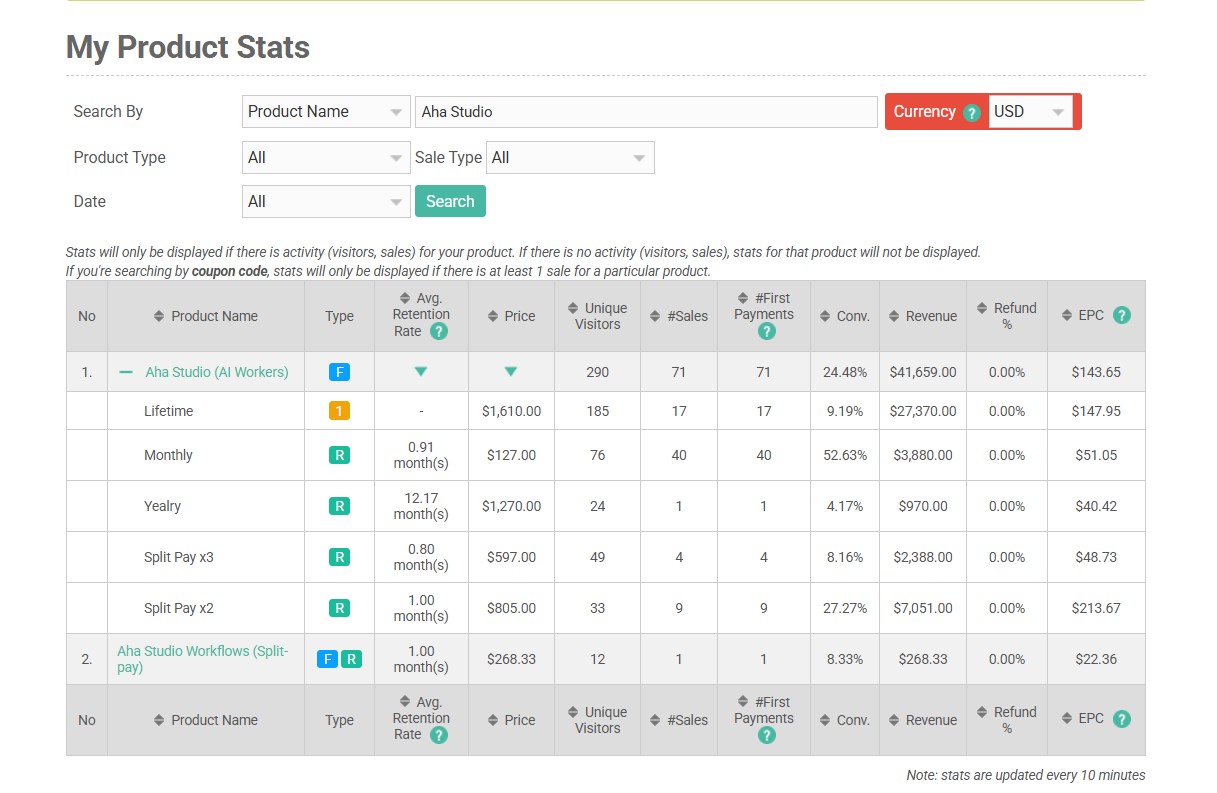Click the green Search button
This screenshot has width=1217, height=793.
click(450, 201)
